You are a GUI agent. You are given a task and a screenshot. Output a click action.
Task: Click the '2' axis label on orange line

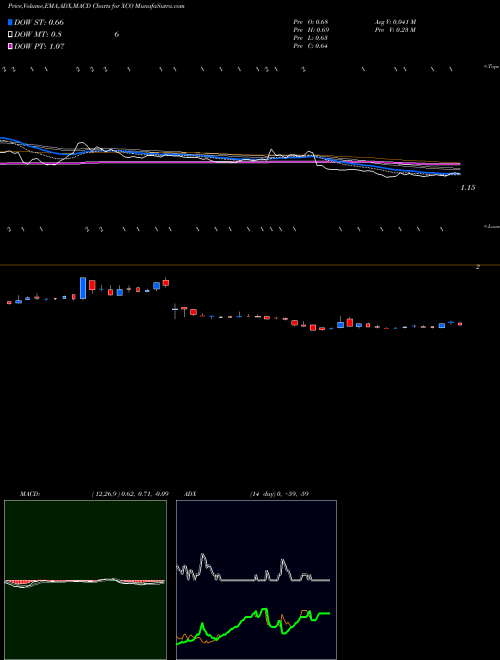coord(478,267)
